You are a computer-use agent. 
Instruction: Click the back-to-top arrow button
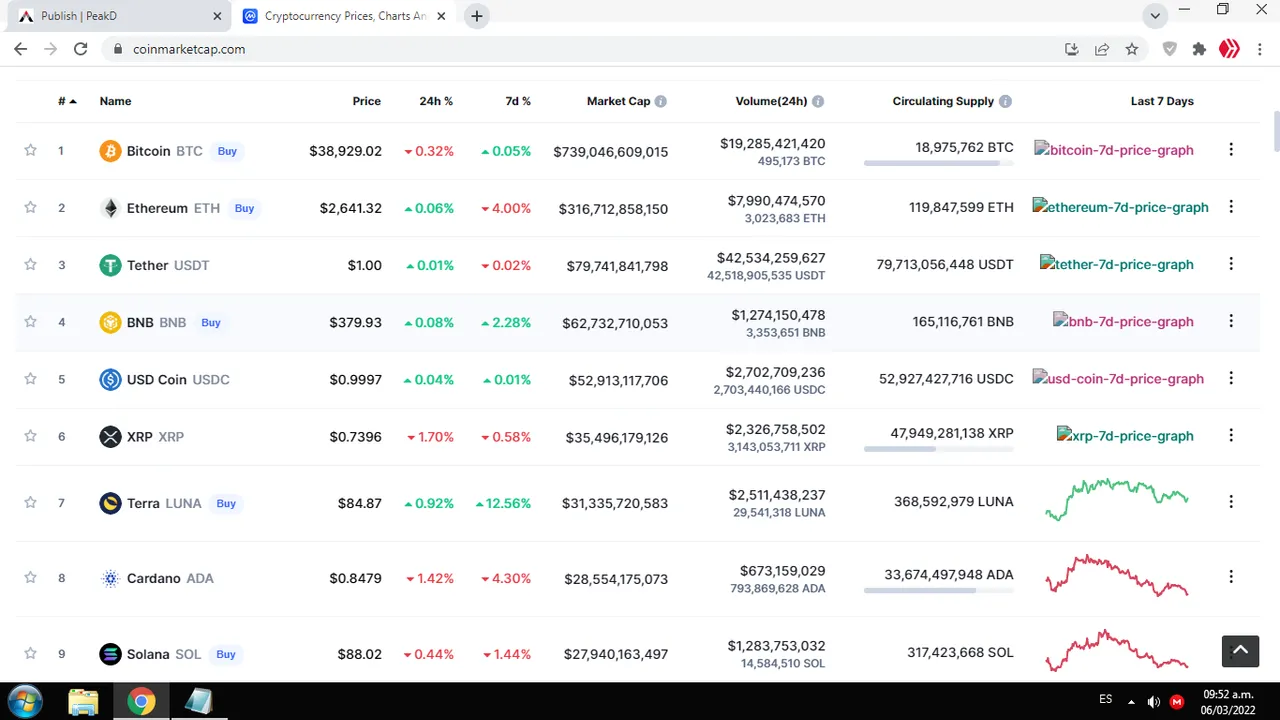[1240, 650]
